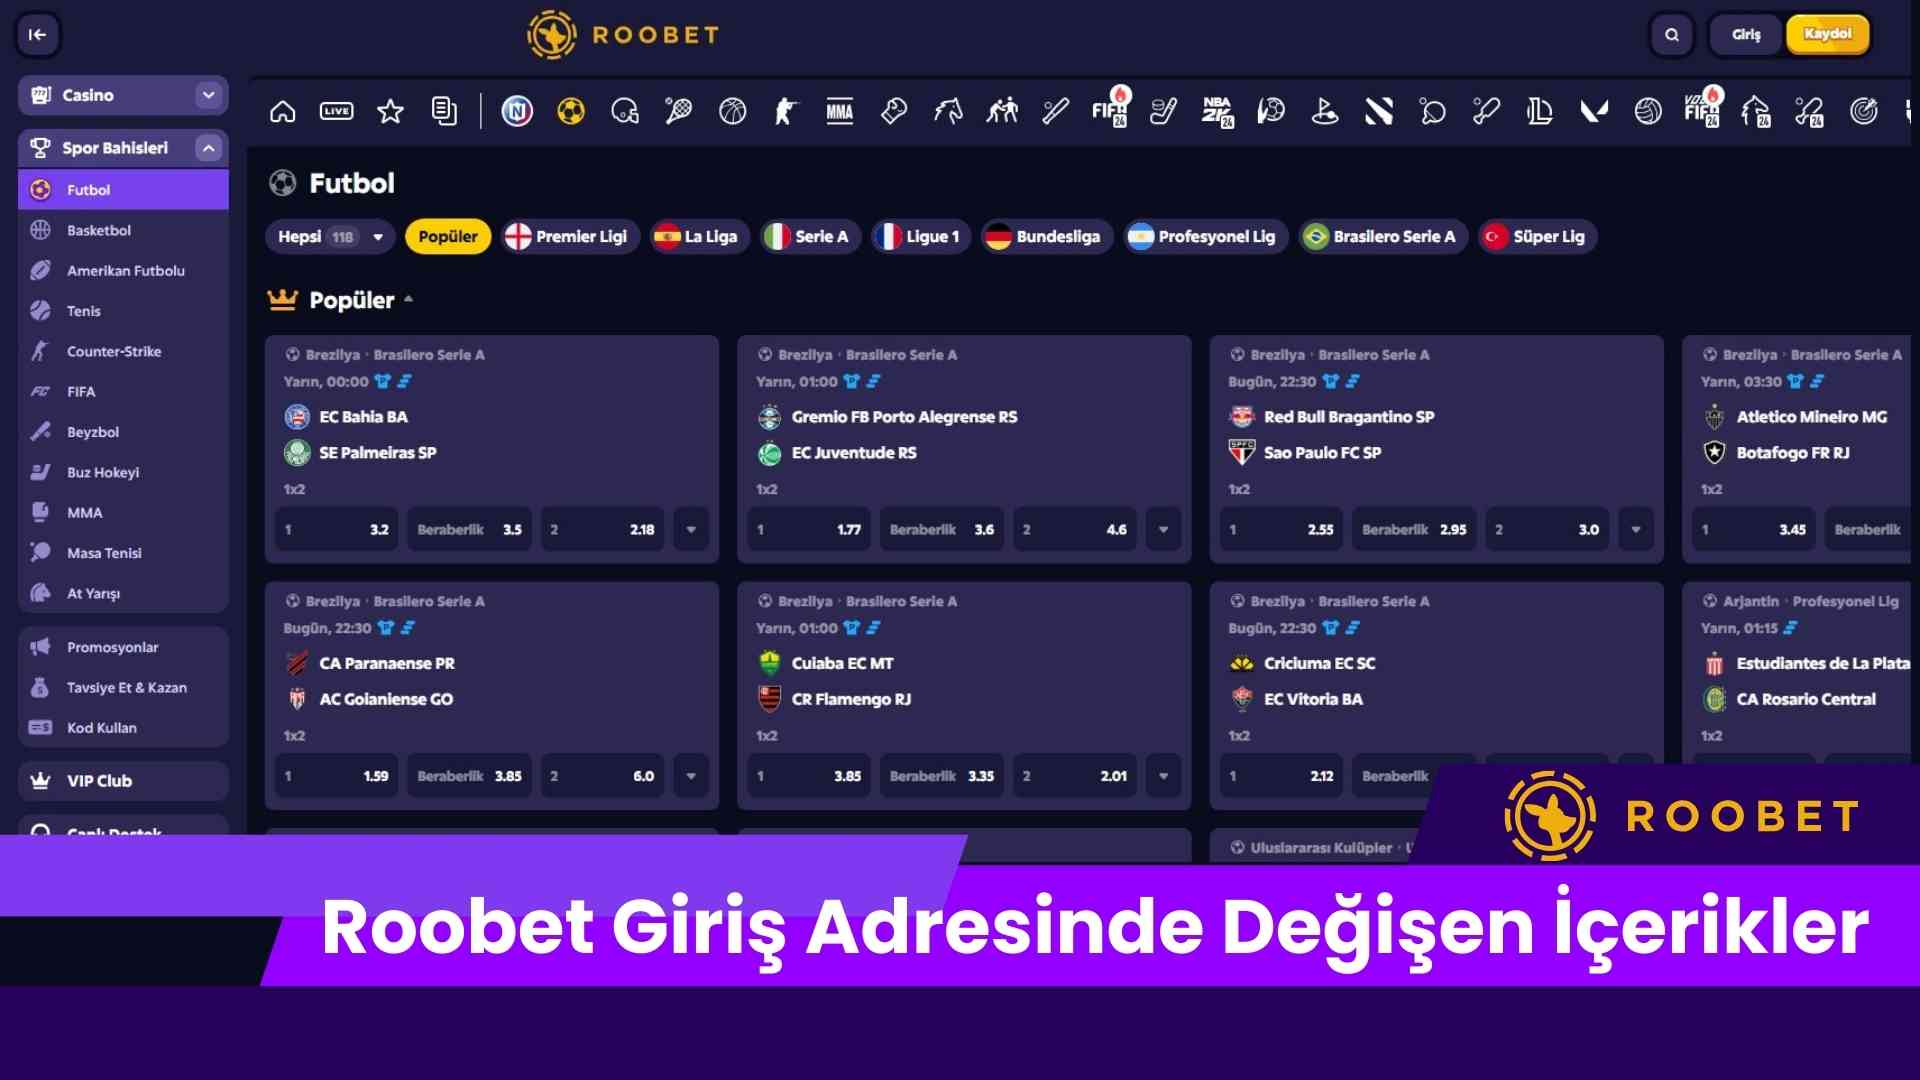Select the Profesyonel Lig filter
This screenshot has height=1080, width=1920.
pos(1206,237)
